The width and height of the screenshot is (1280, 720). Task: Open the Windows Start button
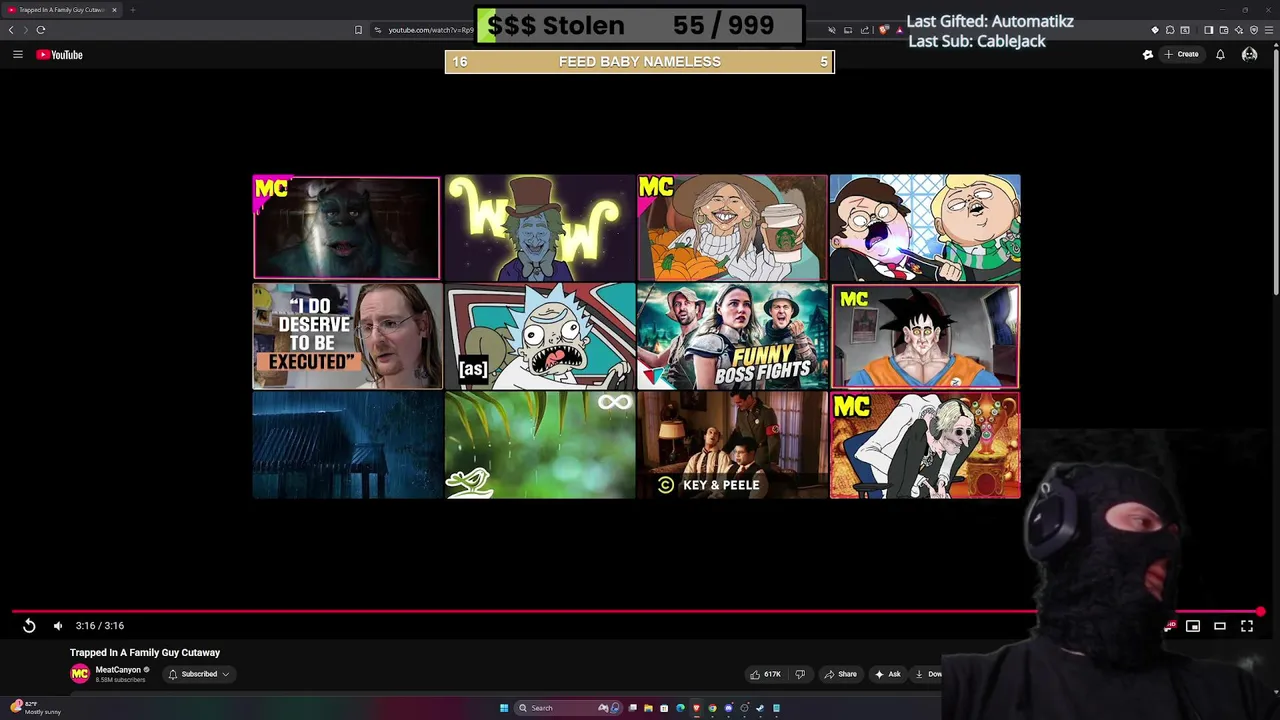click(504, 708)
